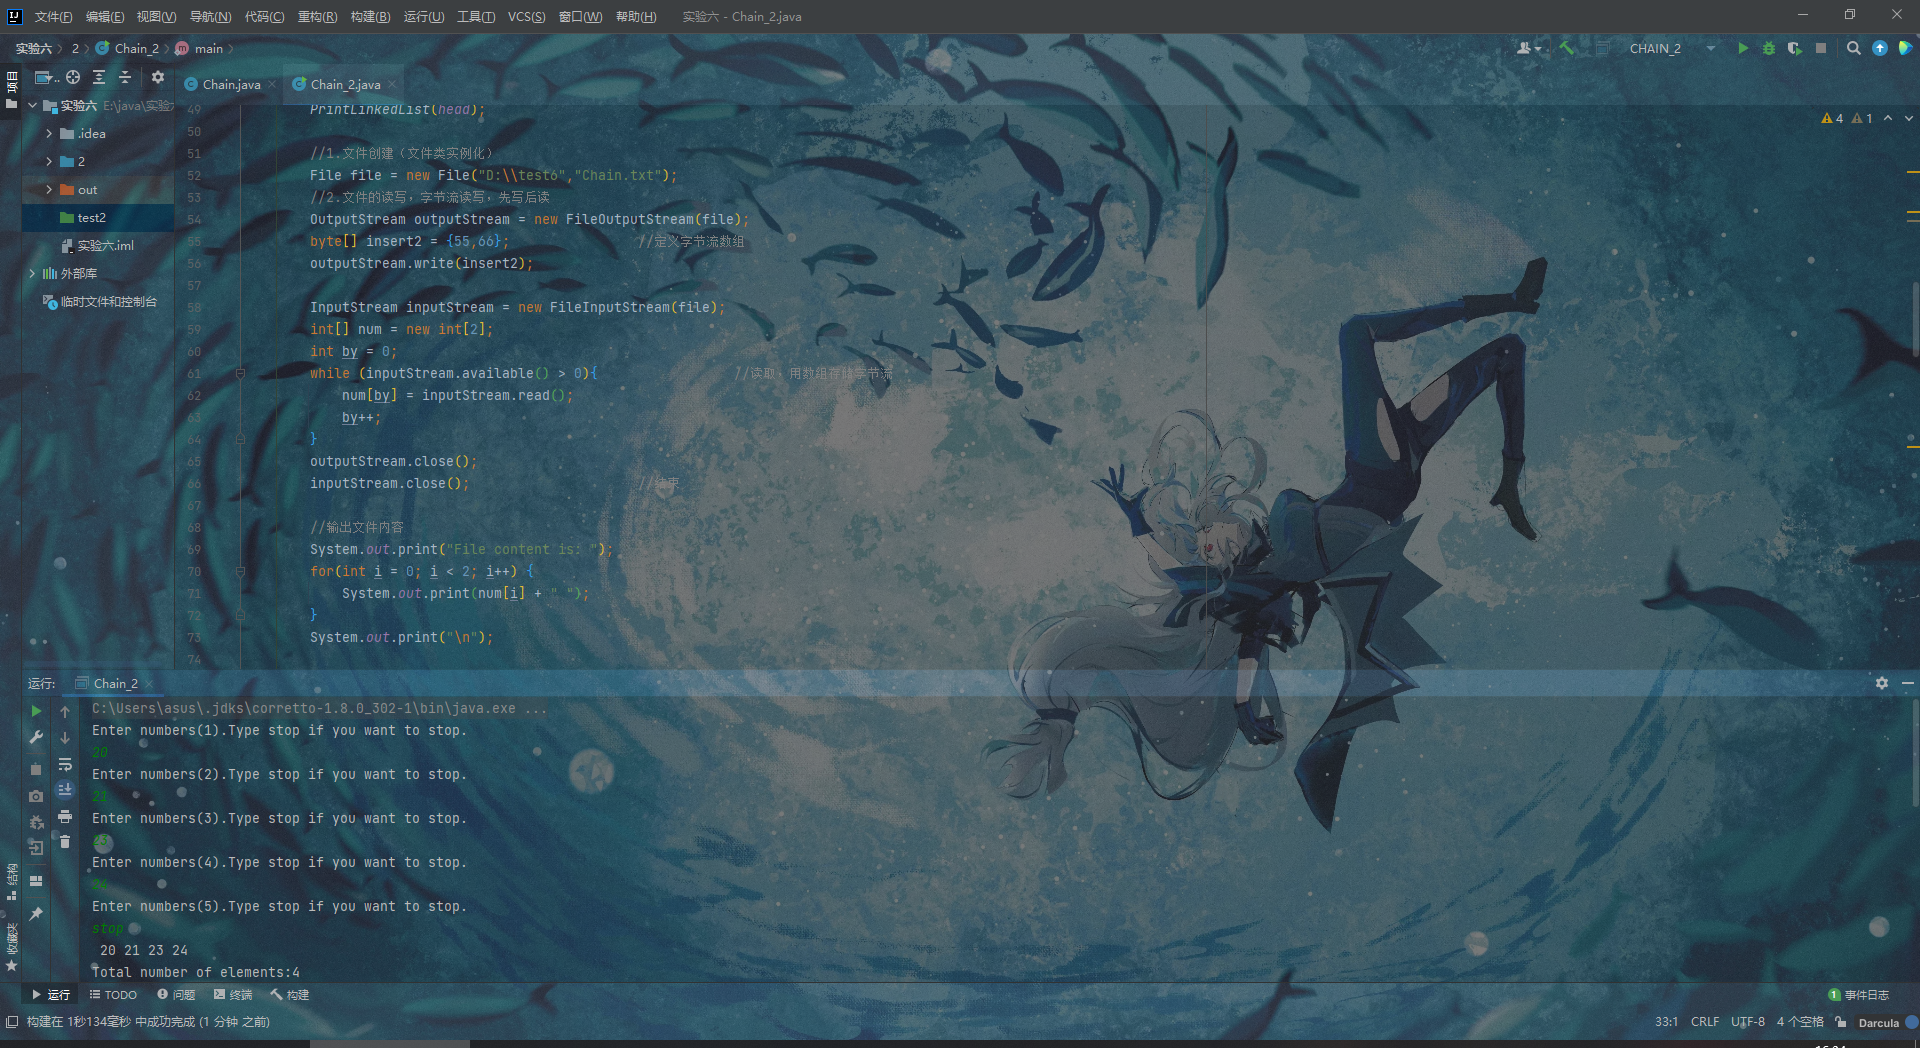Open project panel gear options
This screenshot has height=1048, width=1920.
[158, 77]
